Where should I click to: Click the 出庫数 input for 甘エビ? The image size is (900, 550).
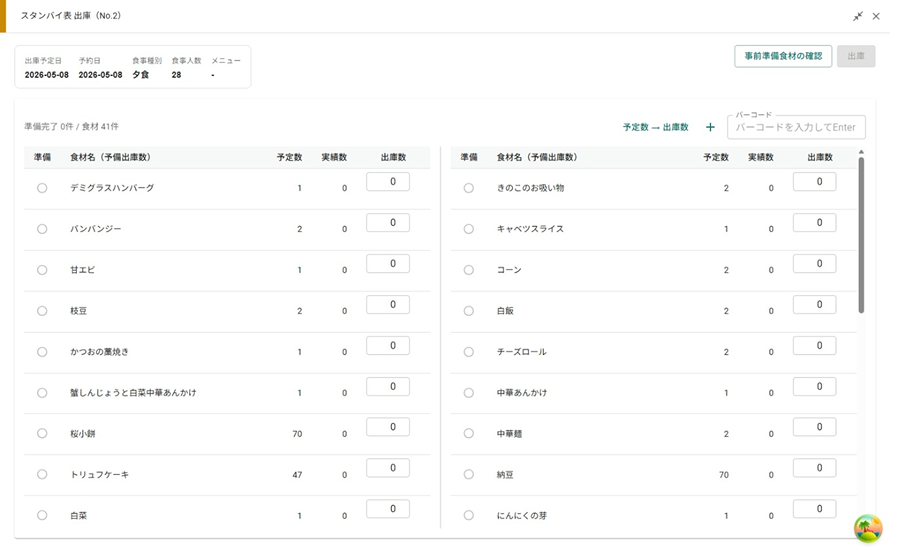point(388,264)
